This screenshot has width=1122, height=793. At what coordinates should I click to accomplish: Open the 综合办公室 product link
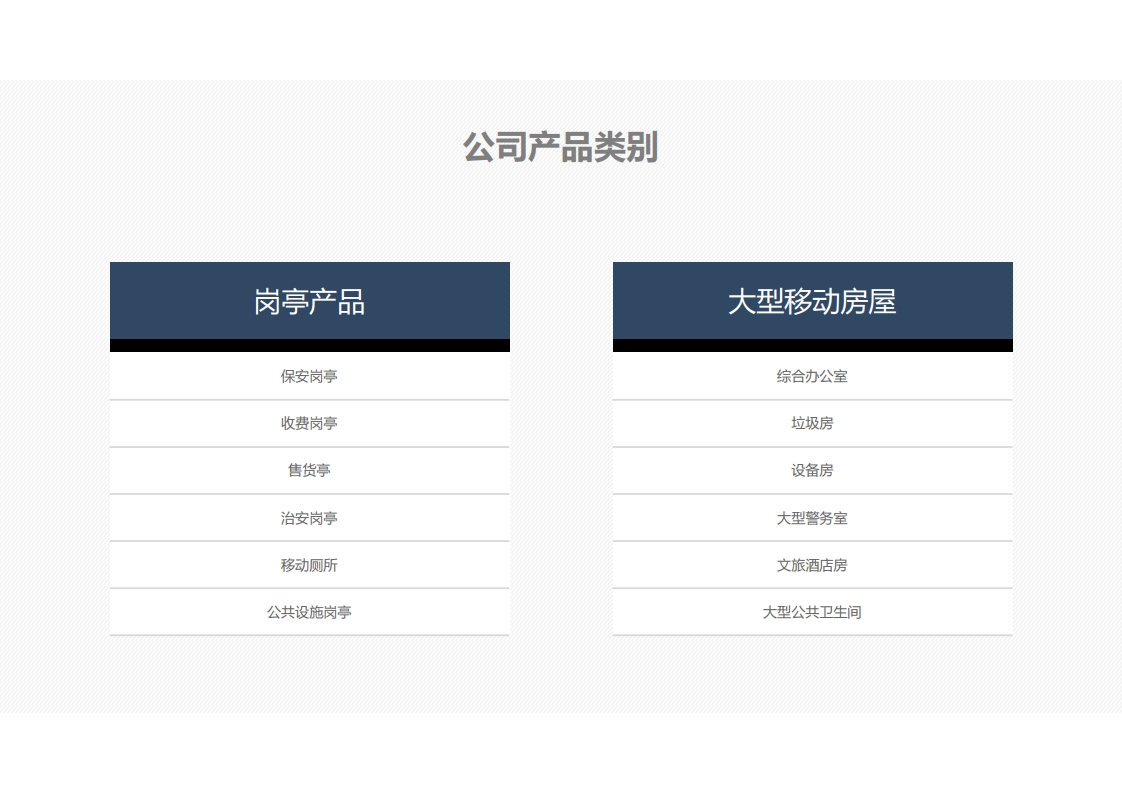coord(812,376)
